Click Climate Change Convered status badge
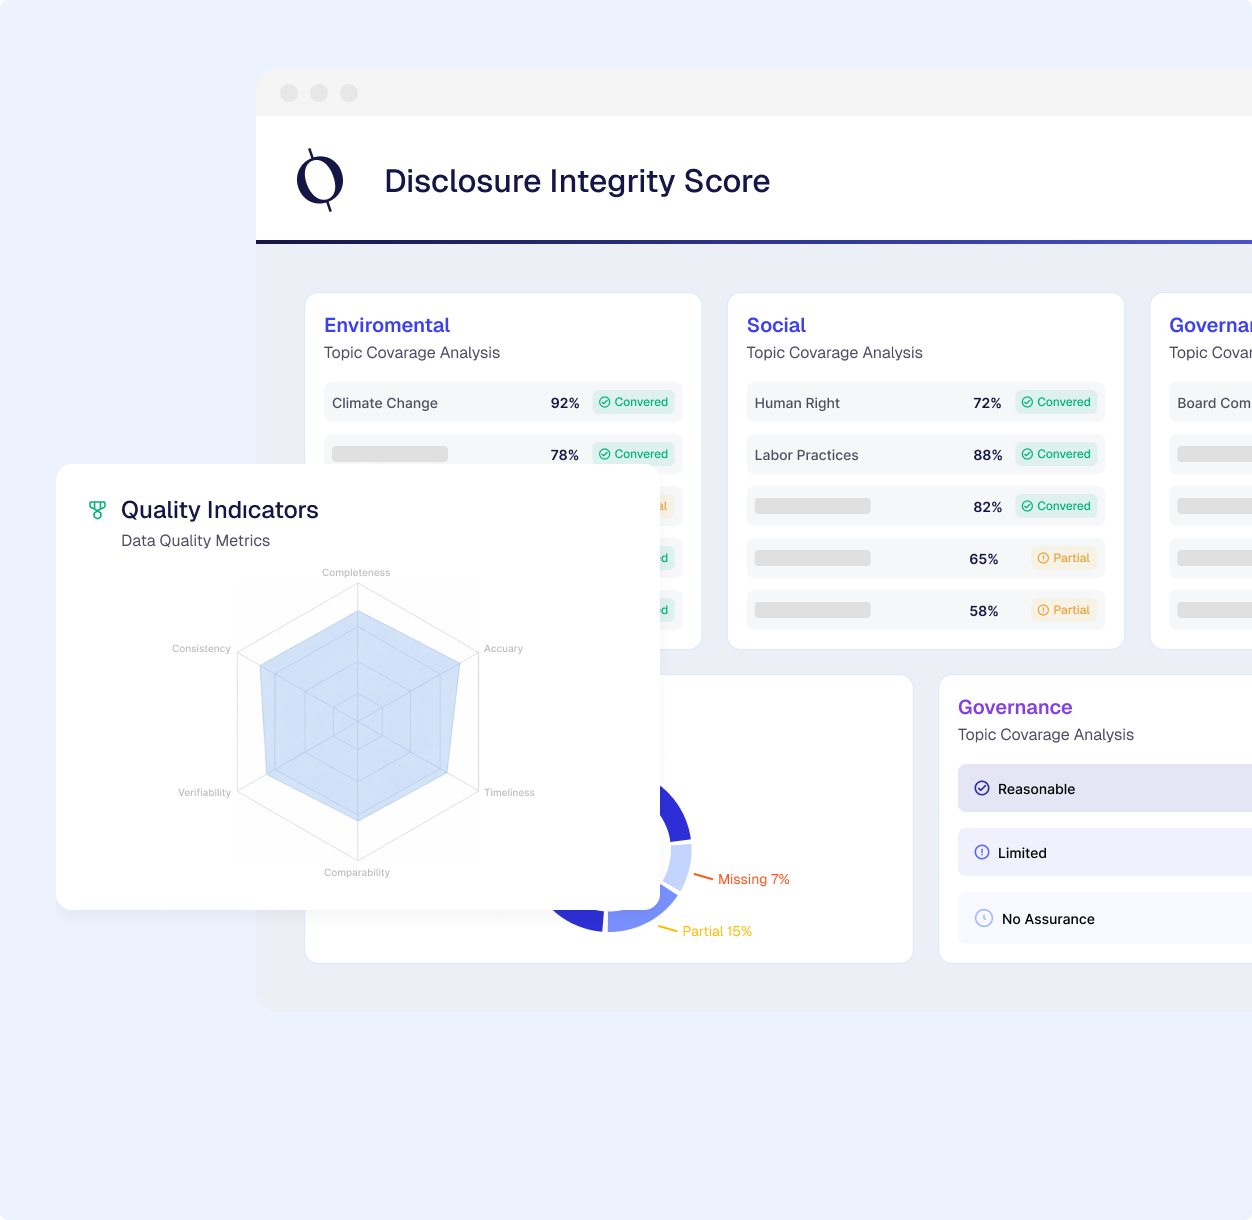1252x1220 pixels. [x=633, y=402]
